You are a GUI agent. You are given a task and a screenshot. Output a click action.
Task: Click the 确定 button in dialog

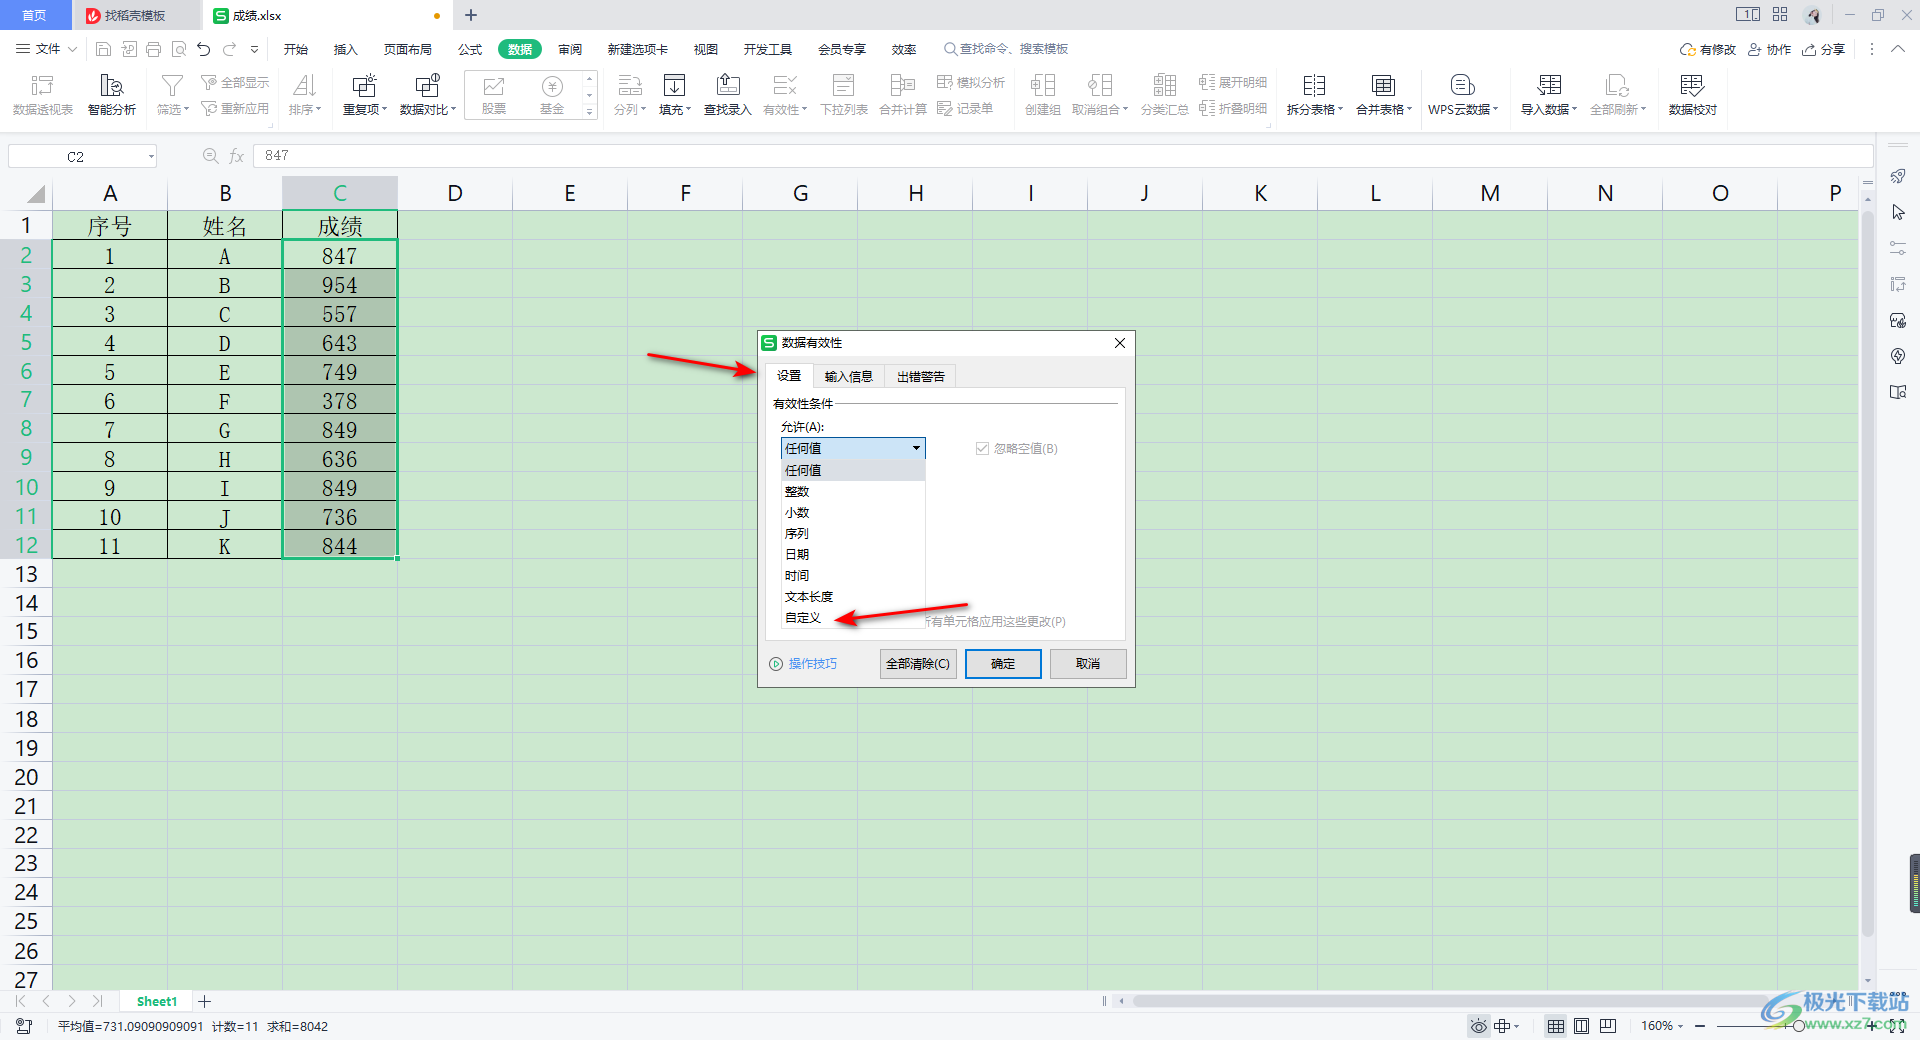click(1003, 664)
